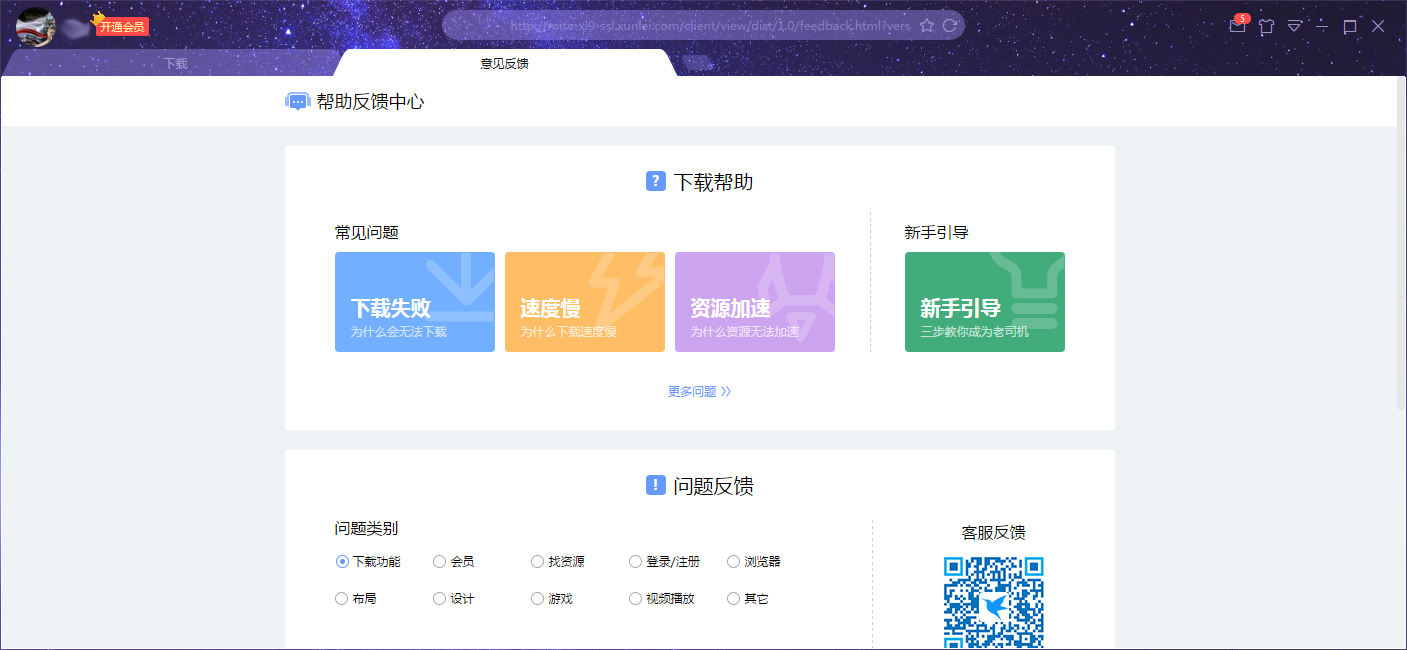Screen dimensions: 1407x650
Task: Open the 更多问题 link
Action: (x=698, y=391)
